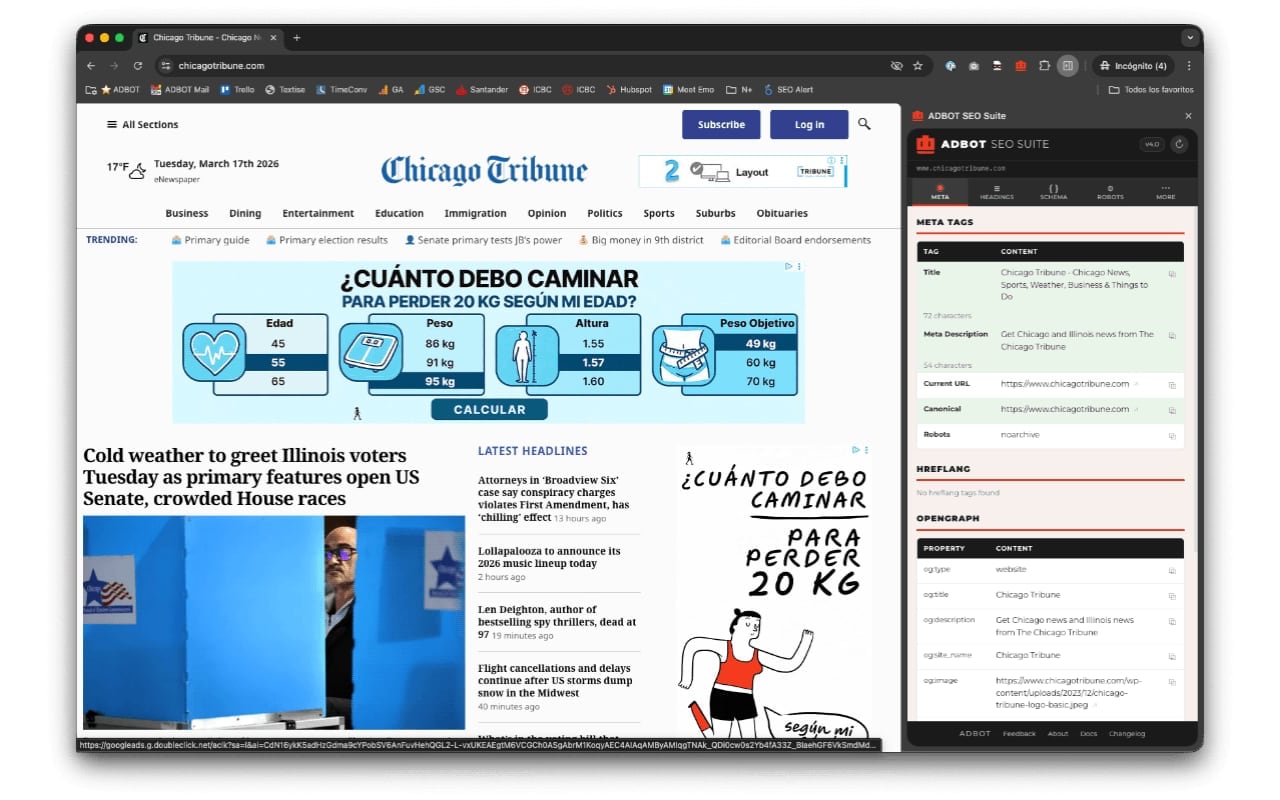Image resolution: width=1280 pixels, height=800 pixels.
Task: Open the eNewspaper link
Action: (x=177, y=179)
